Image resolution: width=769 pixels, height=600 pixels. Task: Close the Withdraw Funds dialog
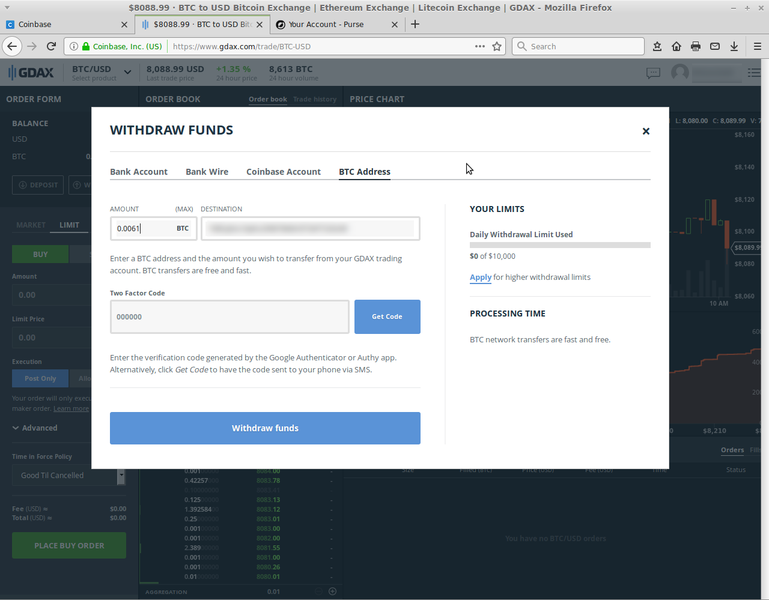[x=645, y=131]
